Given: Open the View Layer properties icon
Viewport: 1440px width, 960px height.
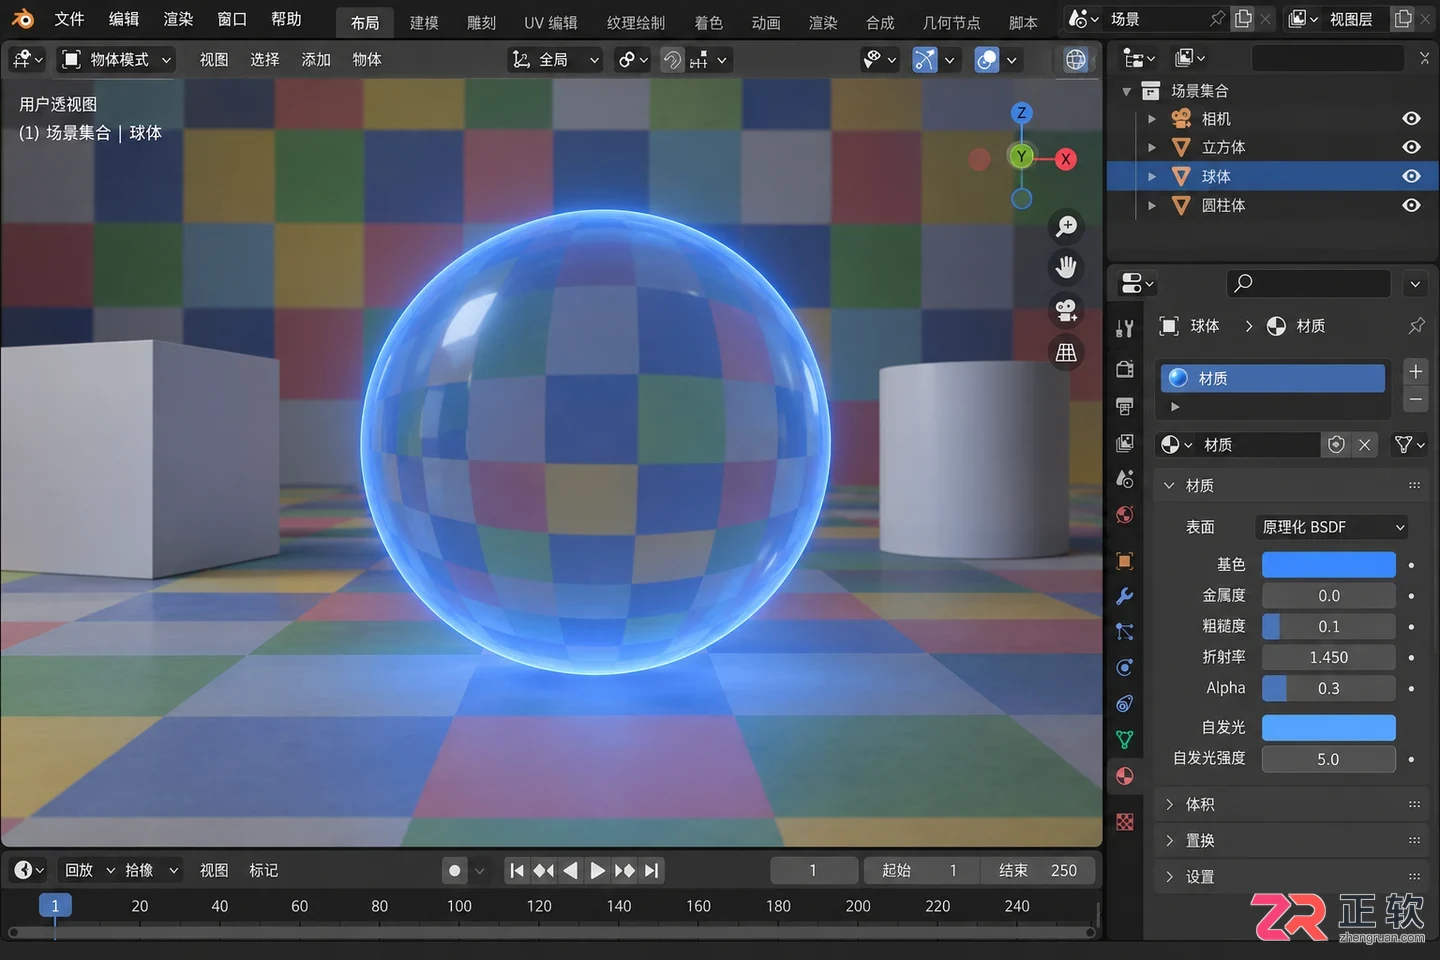Looking at the screenshot, I should [1125, 443].
